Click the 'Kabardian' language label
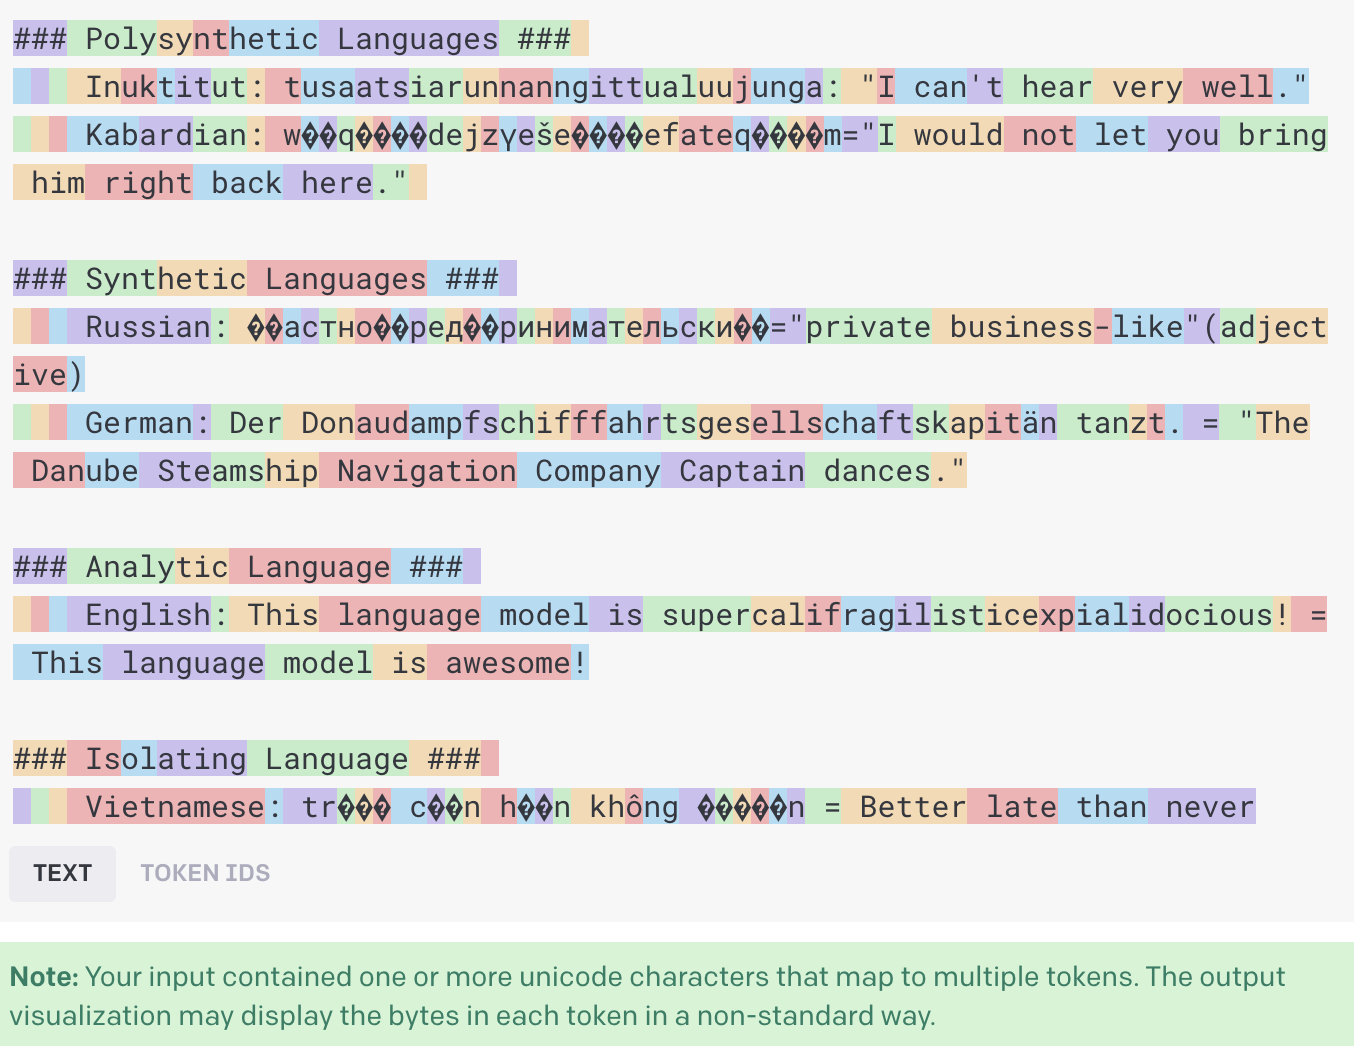 point(165,135)
